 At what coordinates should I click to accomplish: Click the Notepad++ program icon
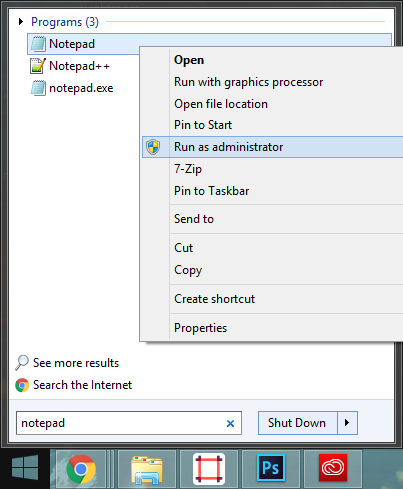tap(37, 66)
